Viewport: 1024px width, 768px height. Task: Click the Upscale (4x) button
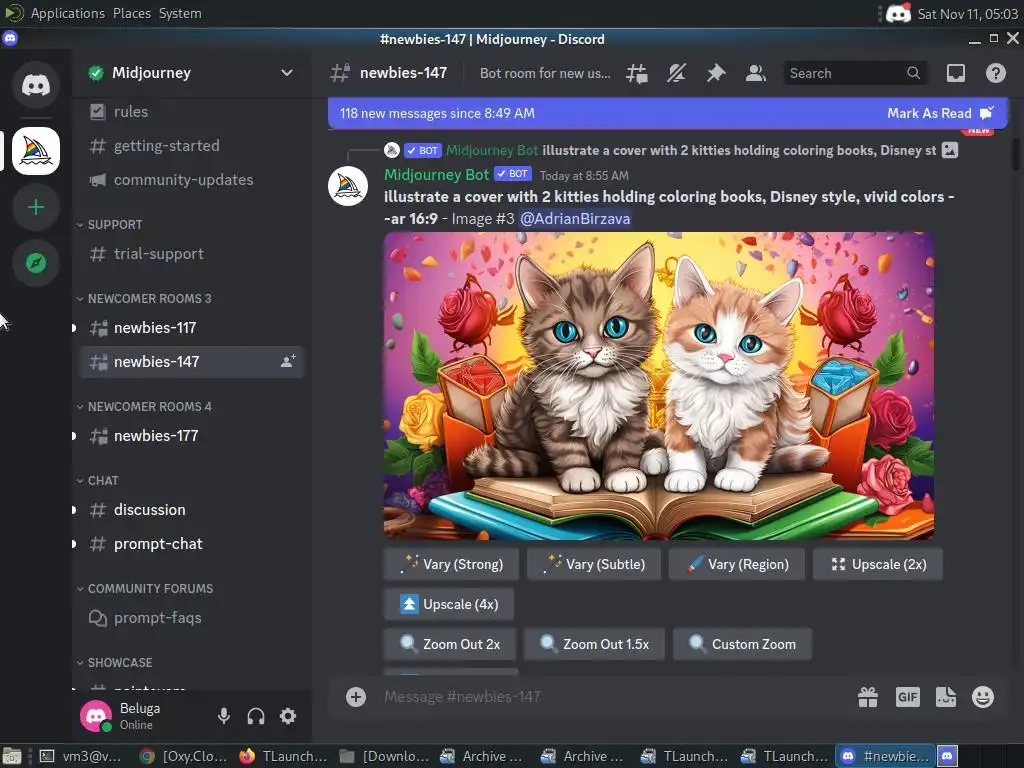tap(449, 604)
